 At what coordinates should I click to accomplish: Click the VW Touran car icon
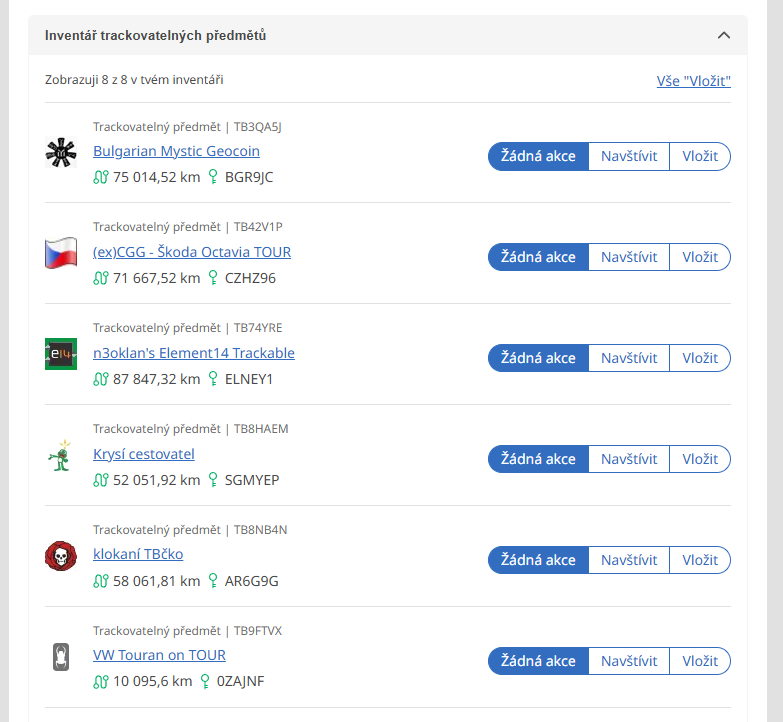point(61,657)
